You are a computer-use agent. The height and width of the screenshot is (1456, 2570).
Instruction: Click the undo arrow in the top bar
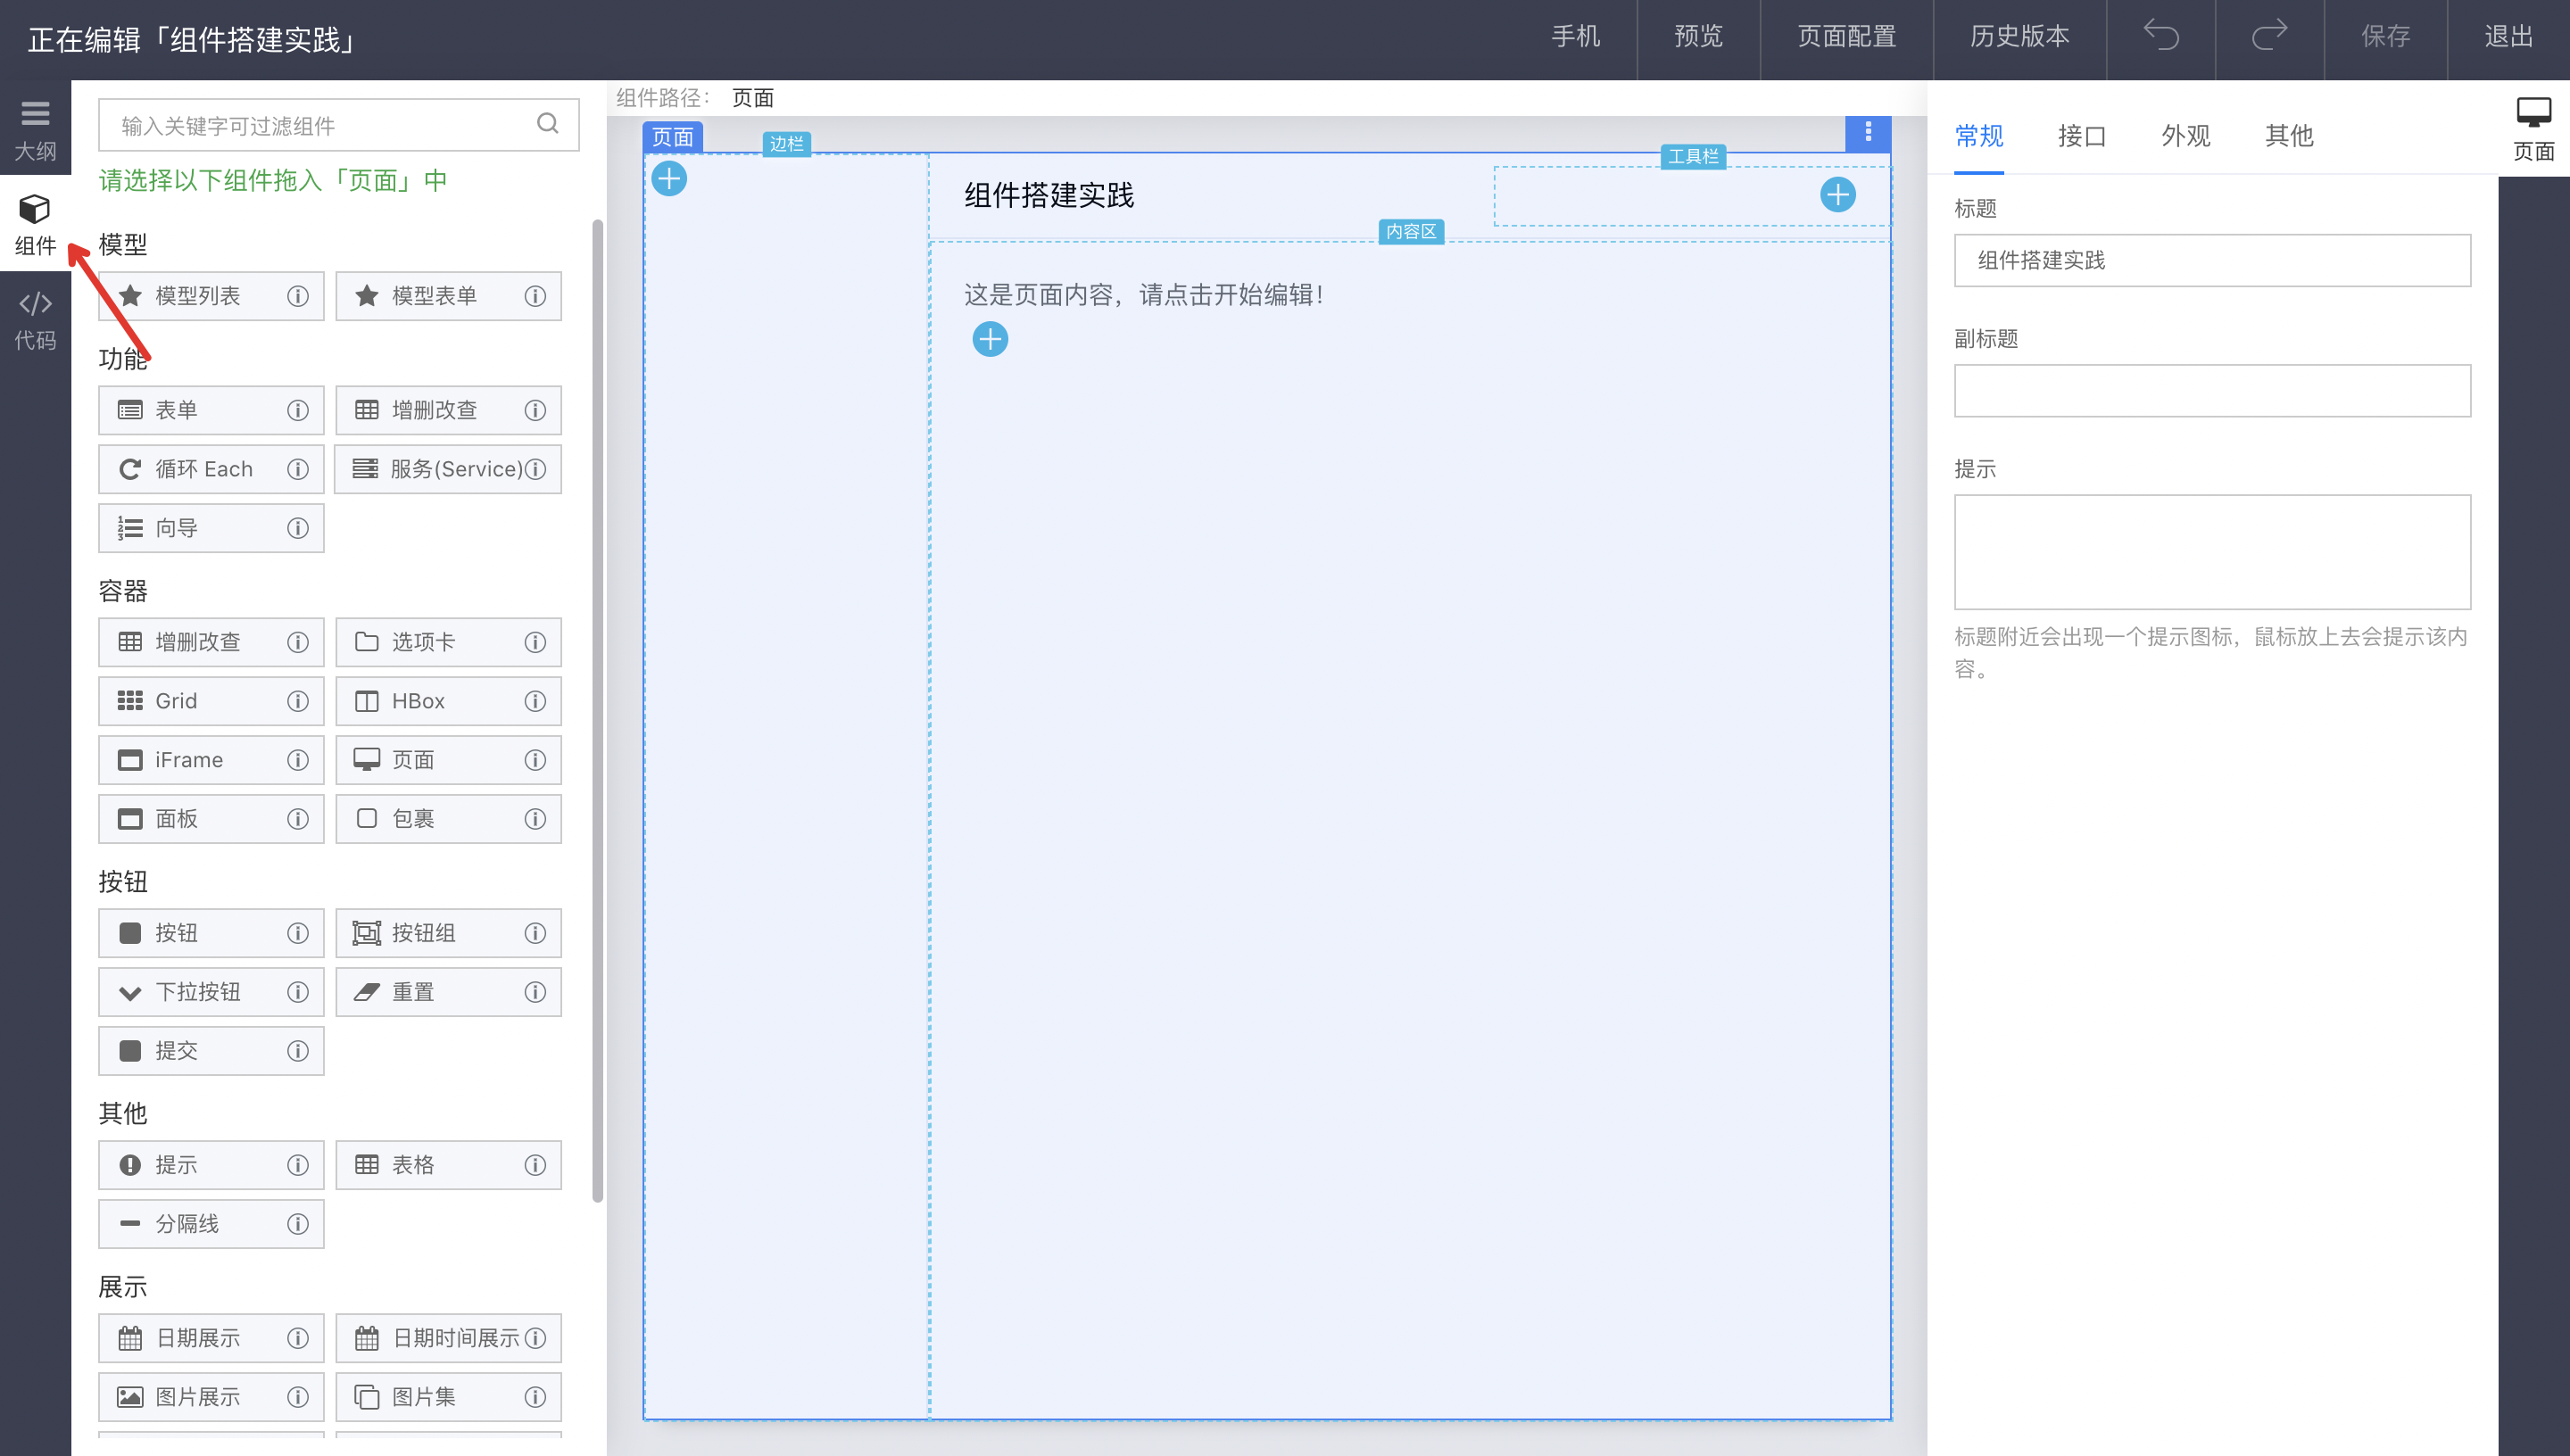tap(2160, 37)
